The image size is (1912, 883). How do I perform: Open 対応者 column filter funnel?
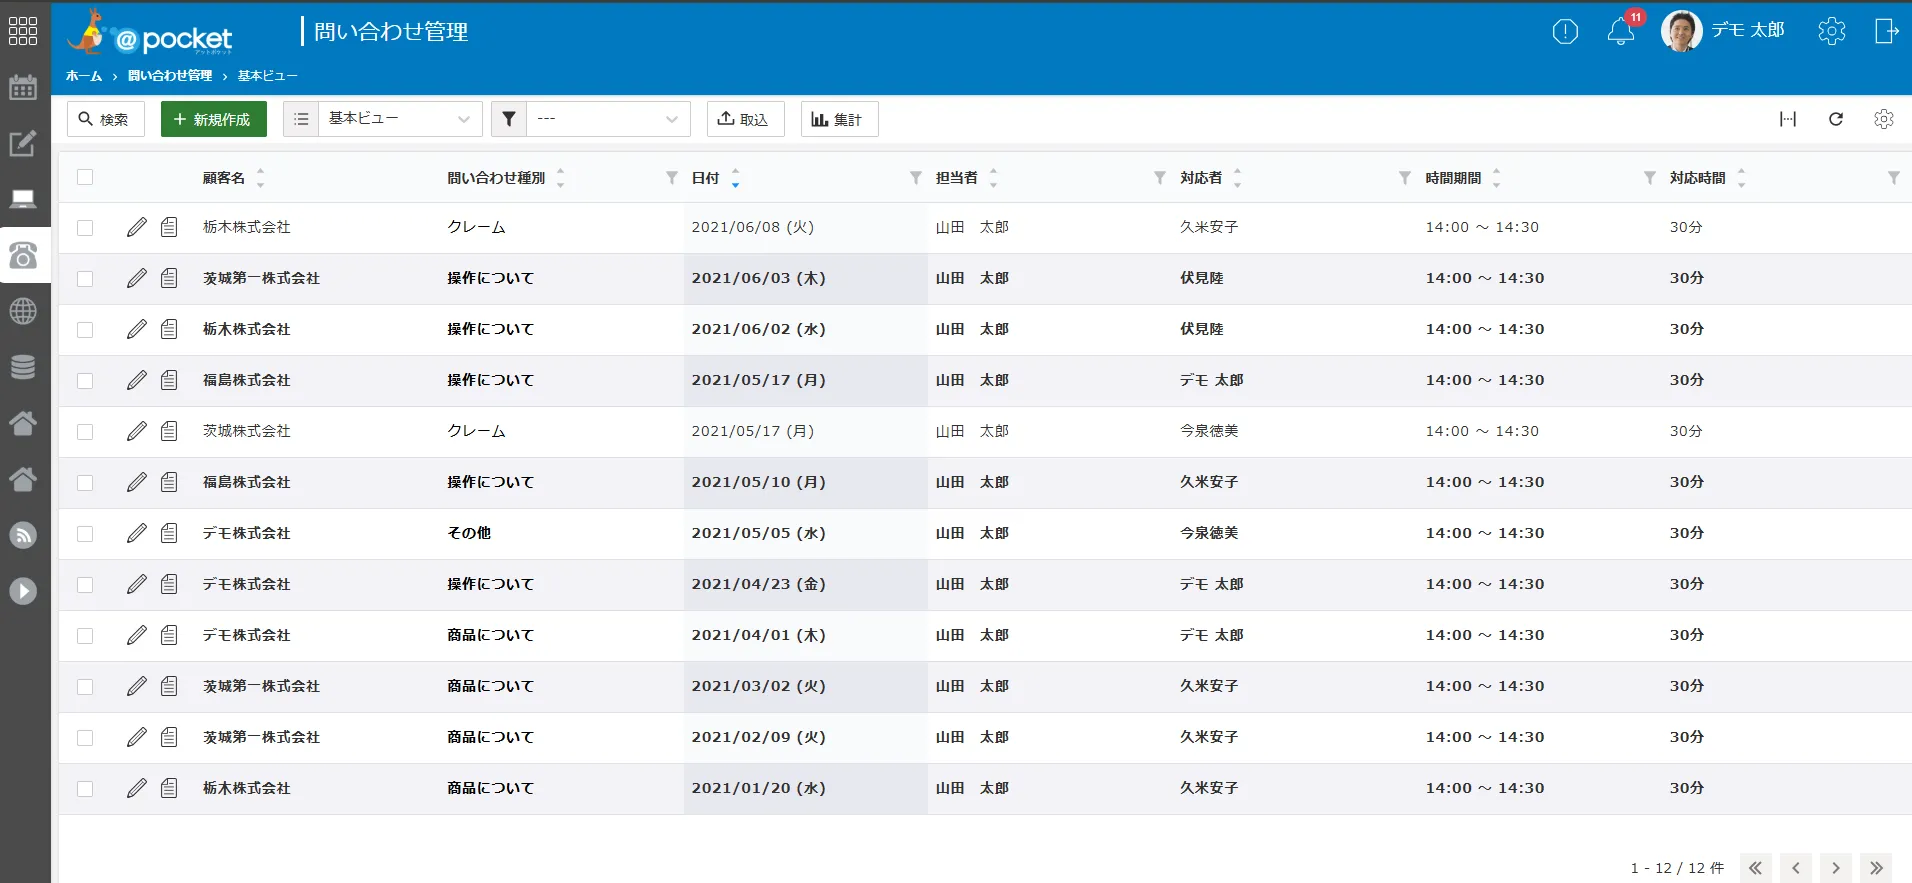coord(1405,178)
